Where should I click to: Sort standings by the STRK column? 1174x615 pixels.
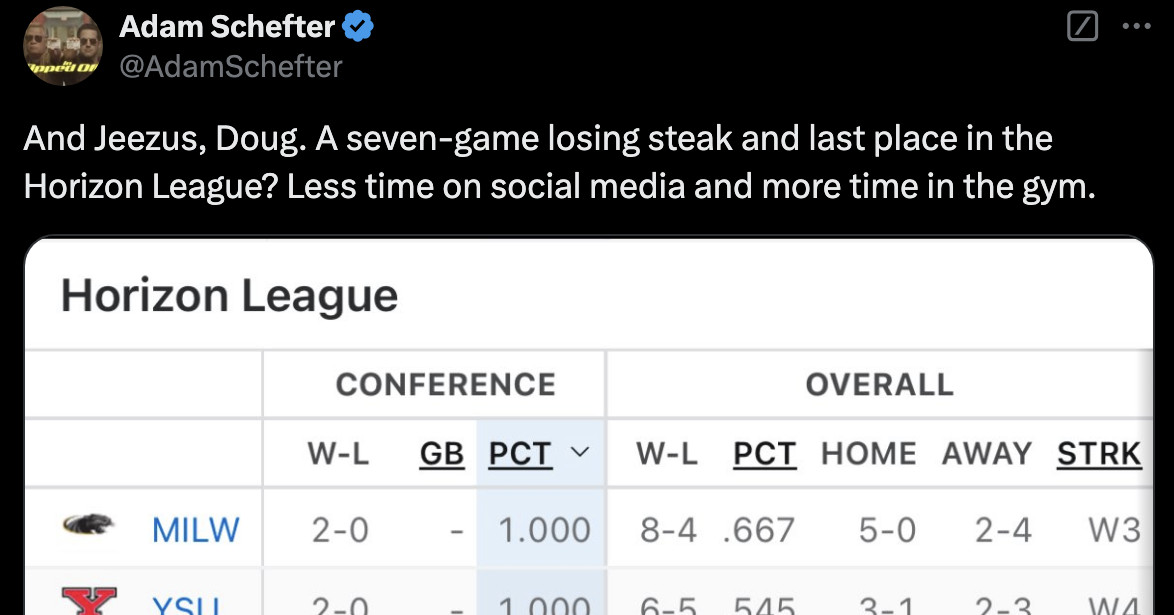(1099, 454)
